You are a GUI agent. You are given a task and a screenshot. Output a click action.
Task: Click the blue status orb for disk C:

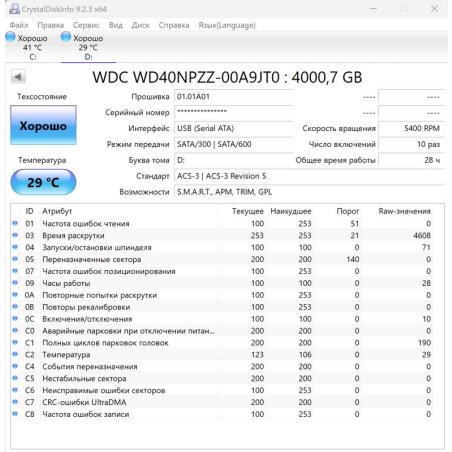pos(10,37)
